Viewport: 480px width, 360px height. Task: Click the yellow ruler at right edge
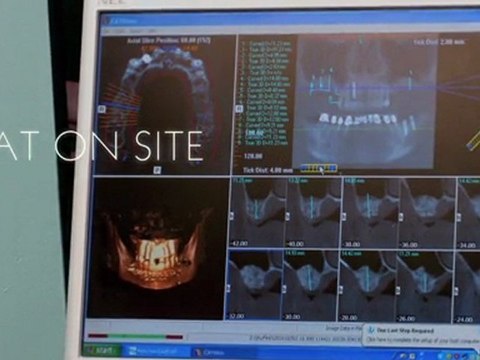pyautogui.click(x=474, y=141)
